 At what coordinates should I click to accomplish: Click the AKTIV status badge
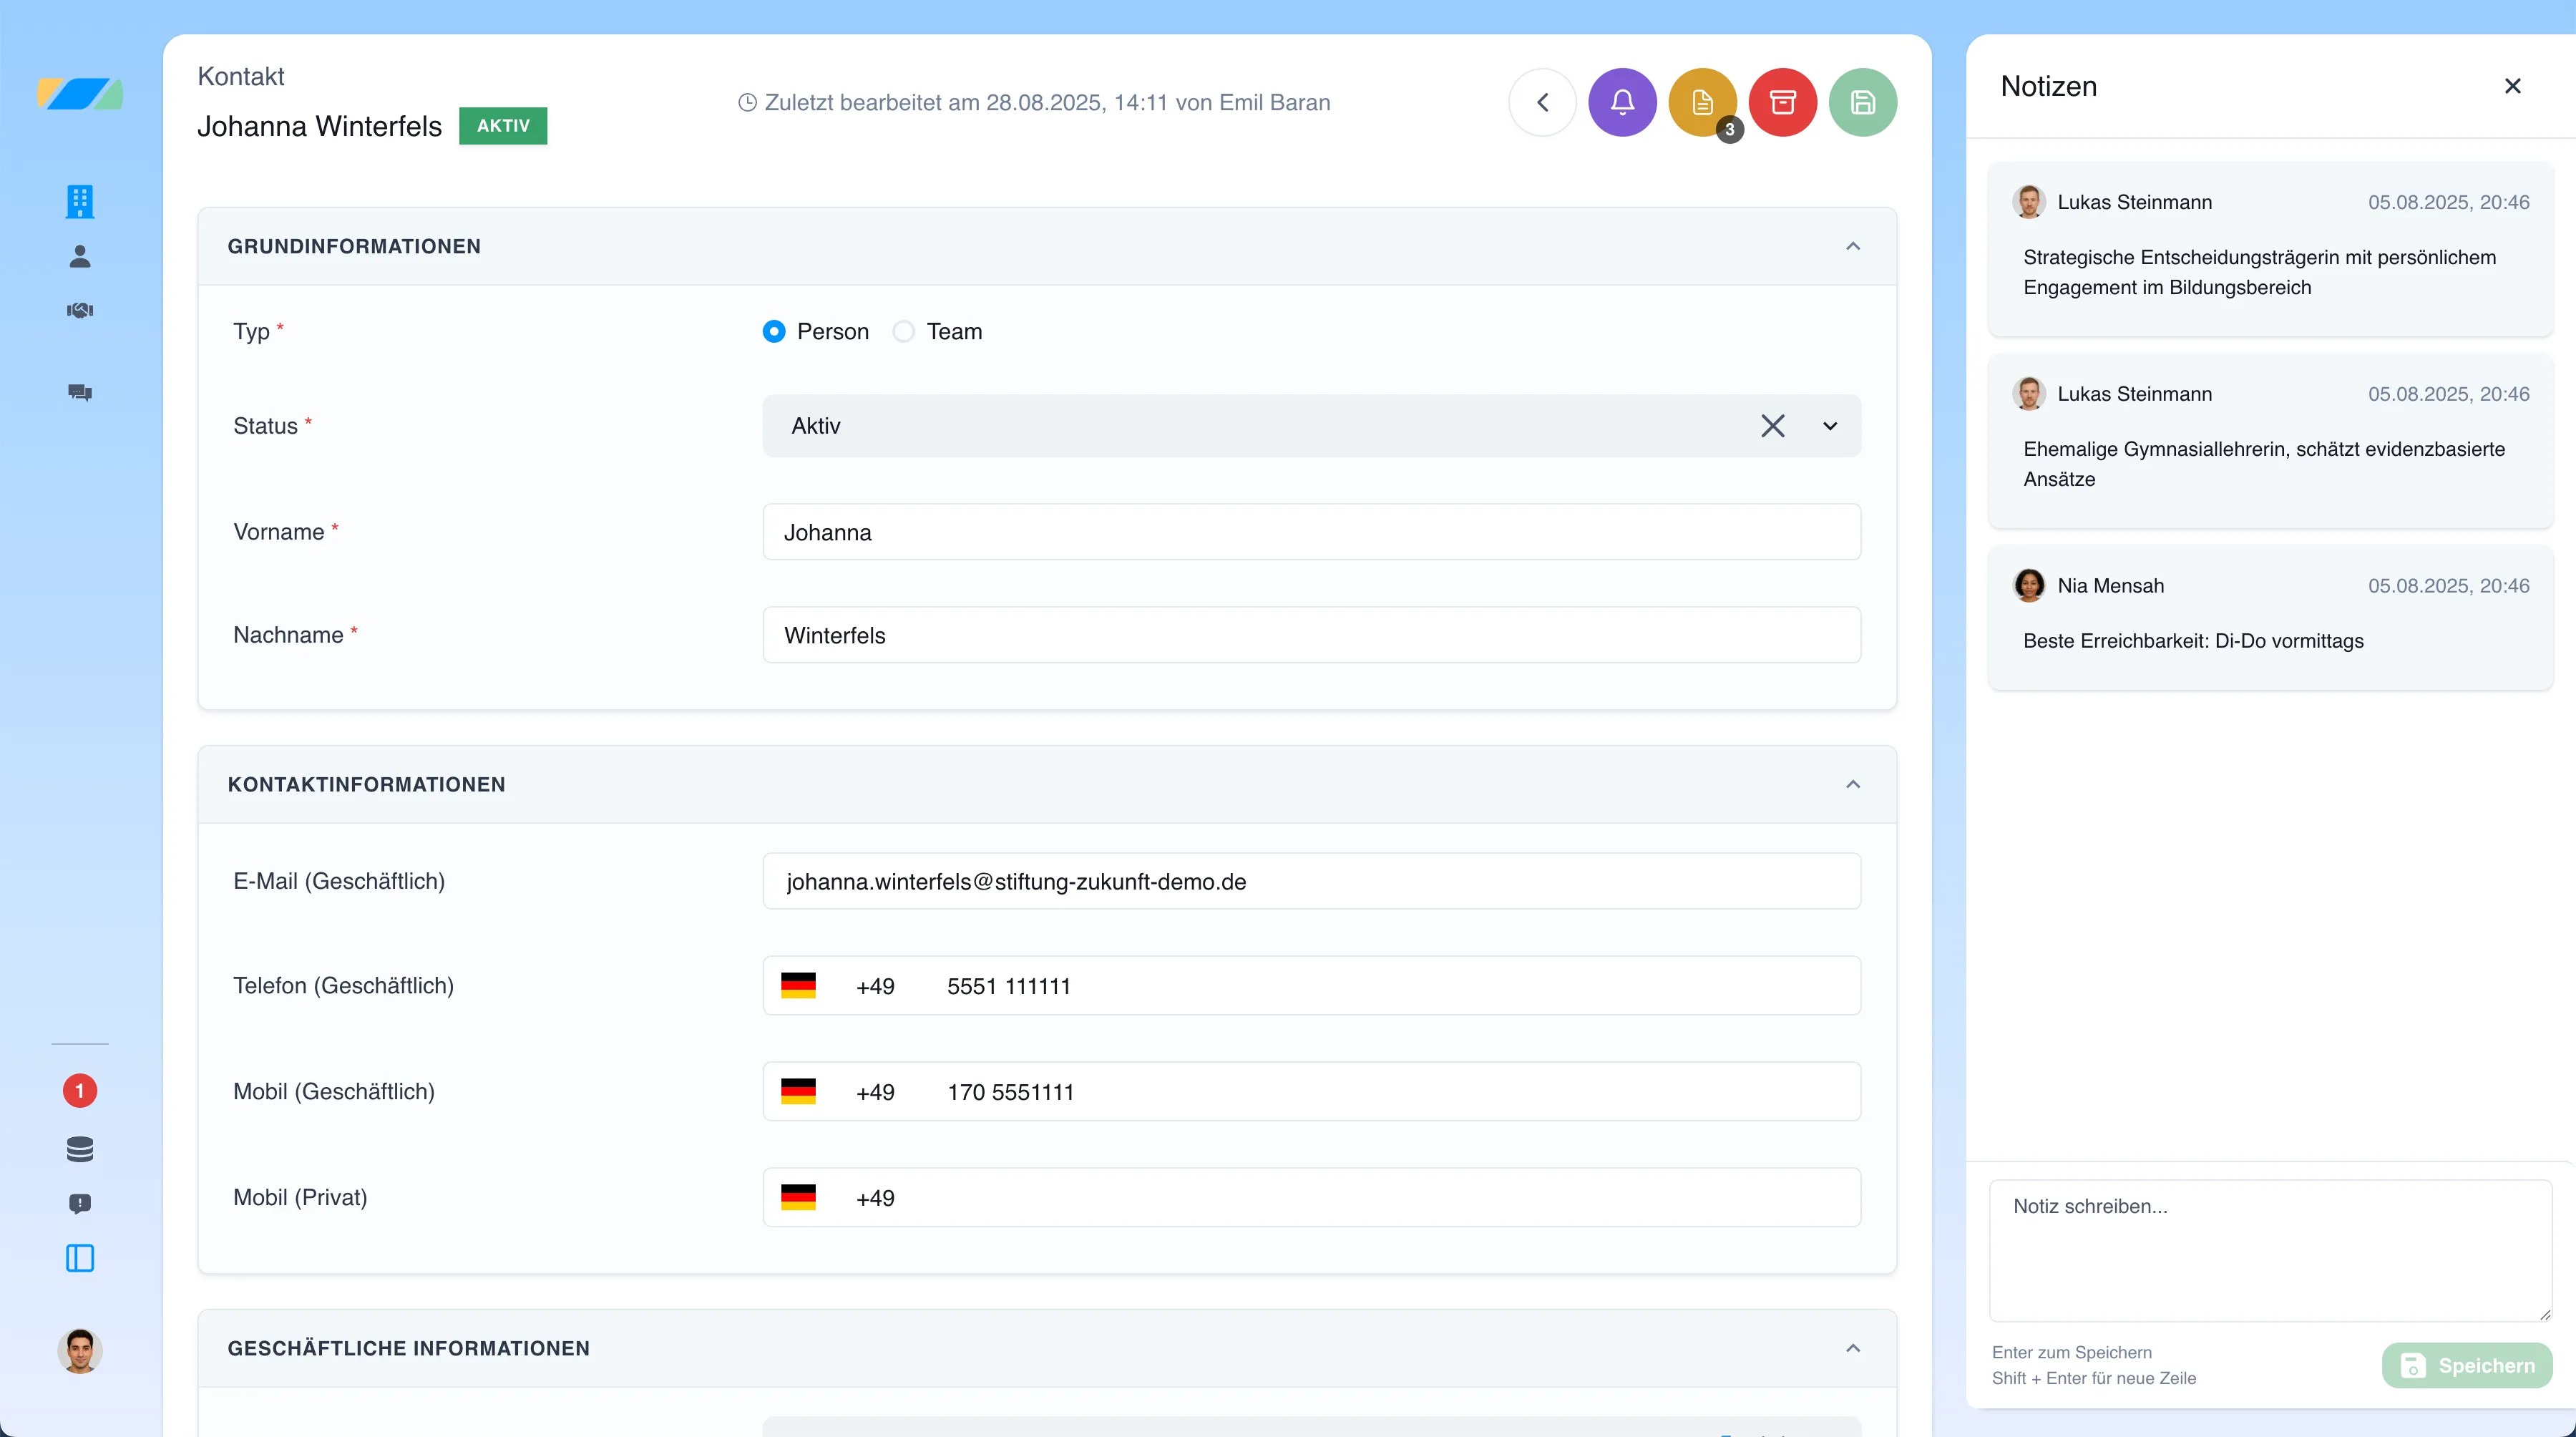(x=503, y=126)
